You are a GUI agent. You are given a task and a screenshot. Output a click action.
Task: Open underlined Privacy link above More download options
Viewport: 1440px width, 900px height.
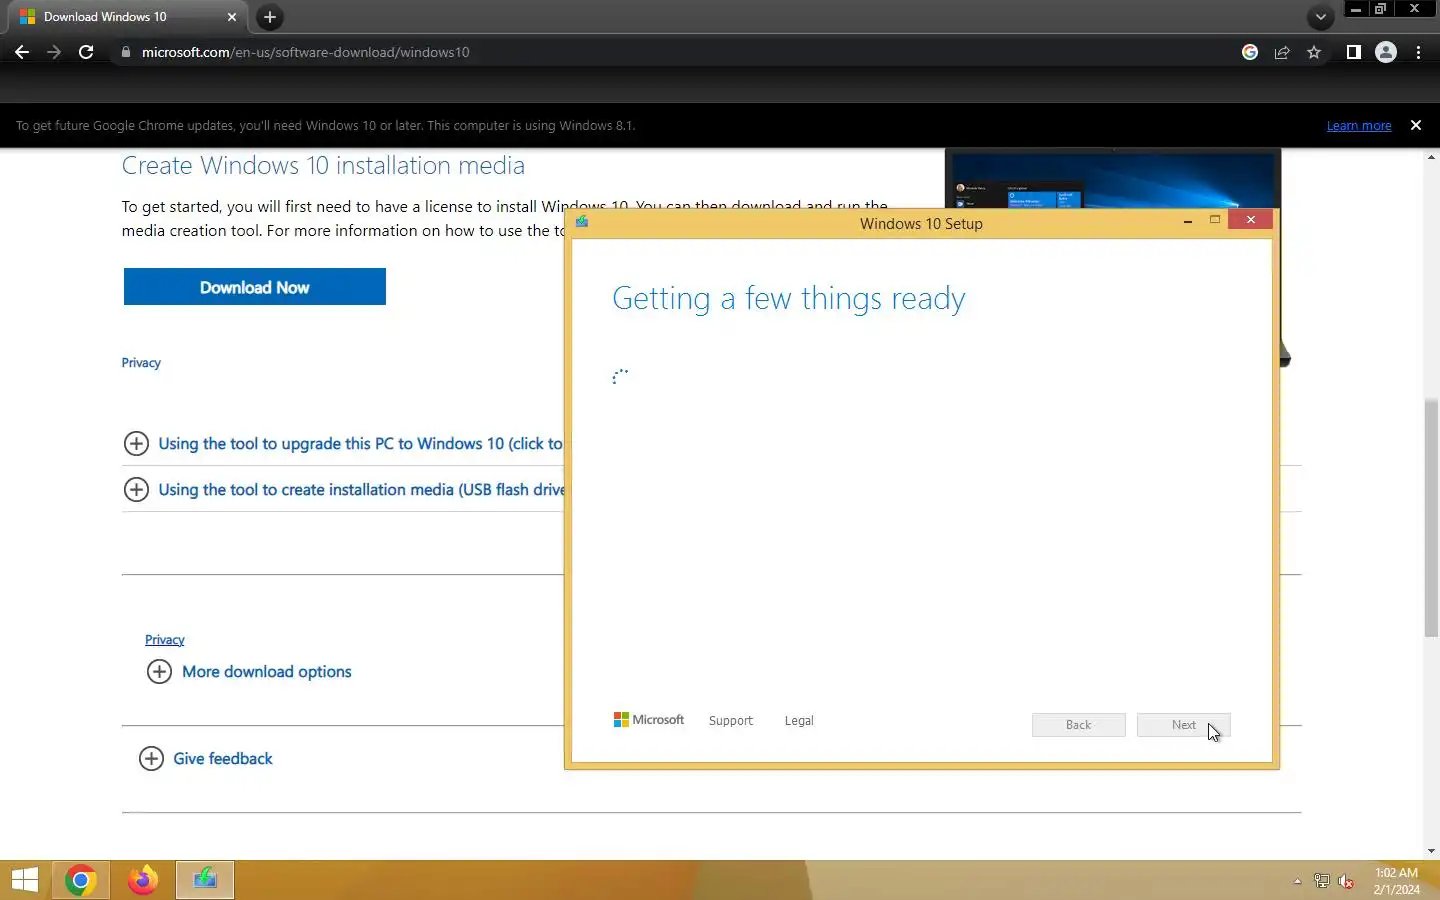pos(165,640)
